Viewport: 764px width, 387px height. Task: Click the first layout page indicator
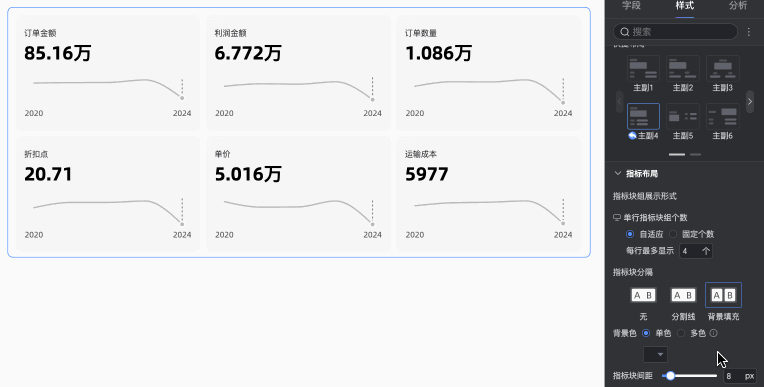(x=677, y=155)
